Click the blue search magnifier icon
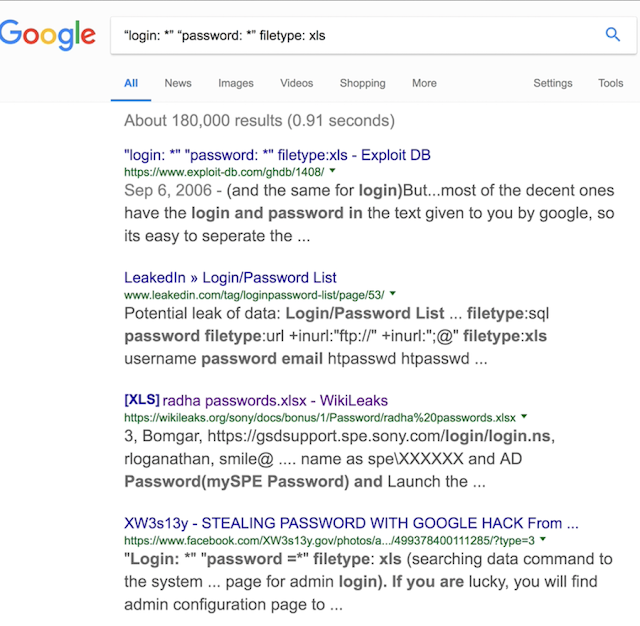This screenshot has width=640, height=626. click(x=613, y=35)
